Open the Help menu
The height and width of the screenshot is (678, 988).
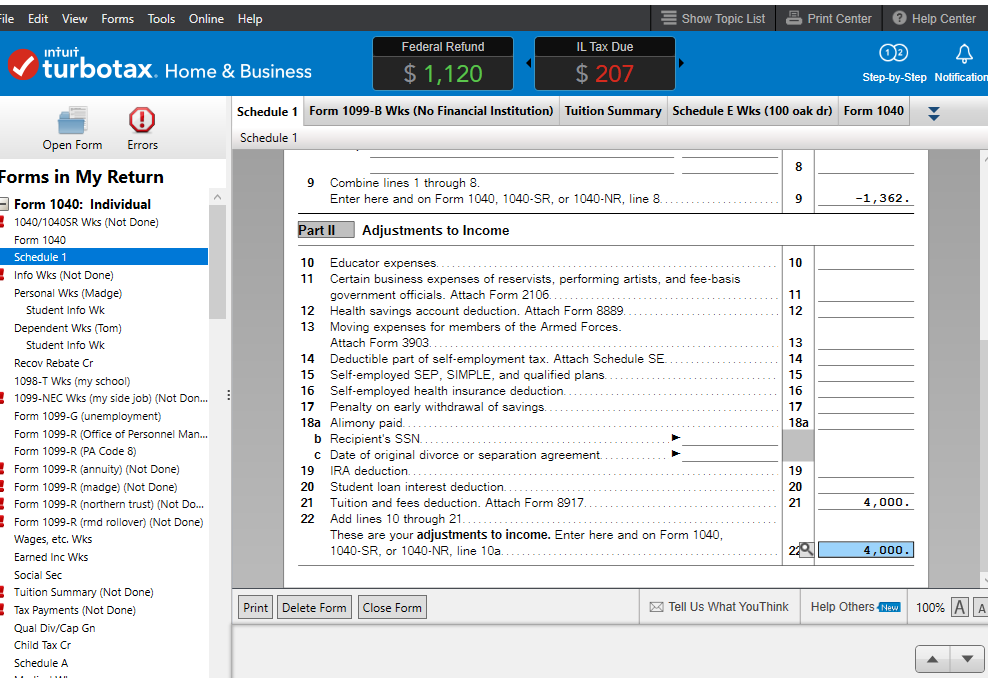click(x=250, y=19)
